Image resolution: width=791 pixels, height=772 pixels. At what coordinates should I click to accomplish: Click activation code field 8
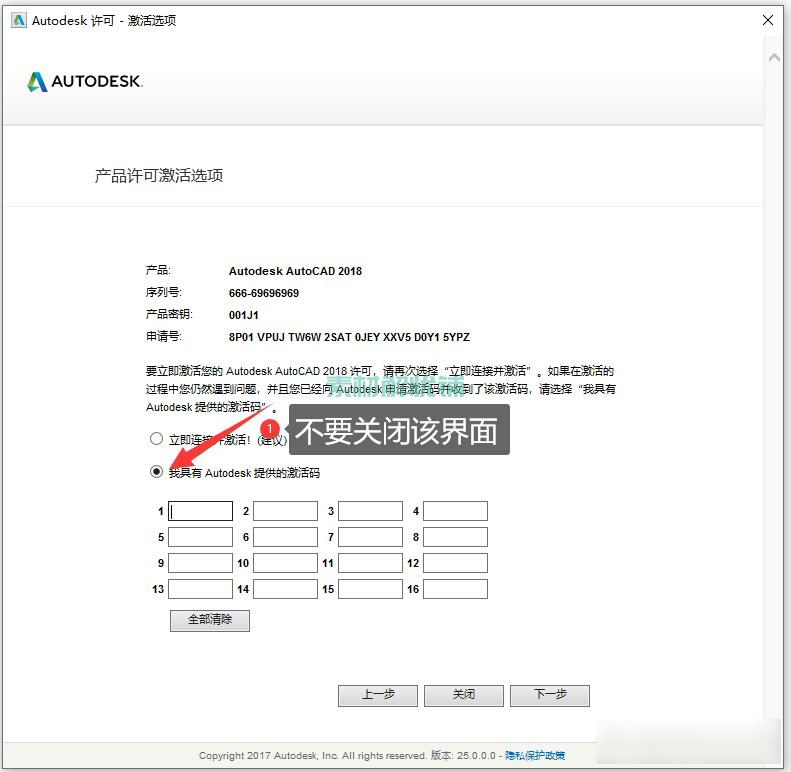(455, 537)
